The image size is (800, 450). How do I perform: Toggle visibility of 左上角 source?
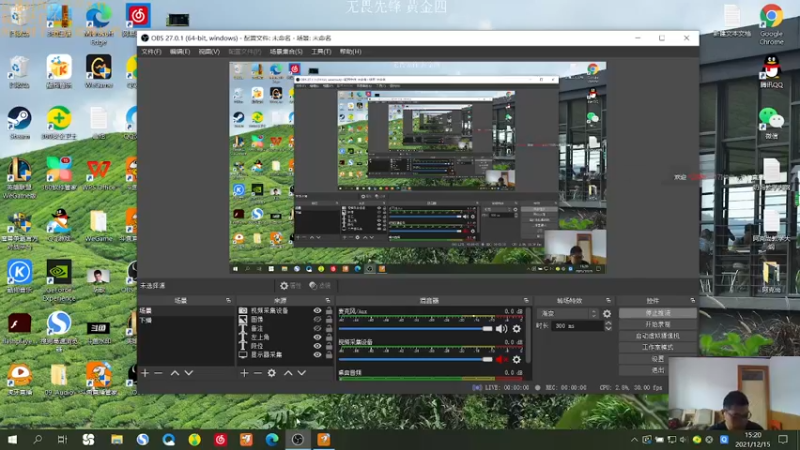(x=317, y=337)
